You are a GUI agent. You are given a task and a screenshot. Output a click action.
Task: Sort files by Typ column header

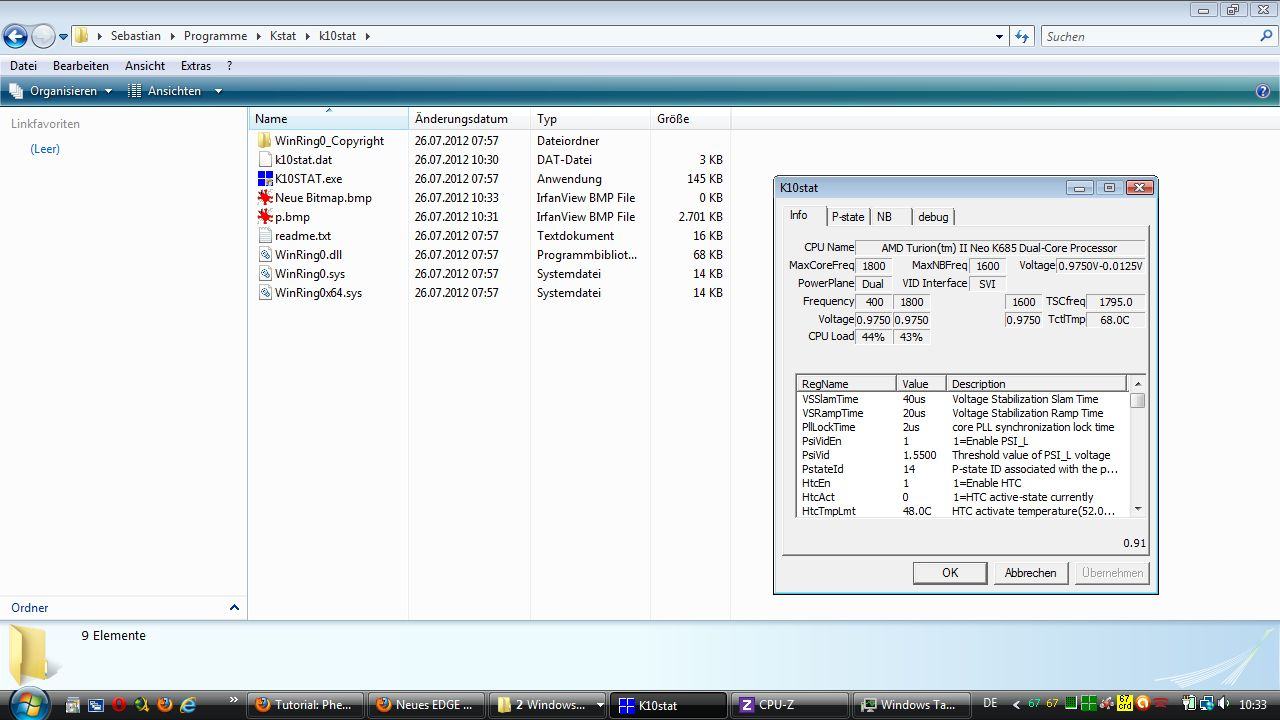[590, 118]
